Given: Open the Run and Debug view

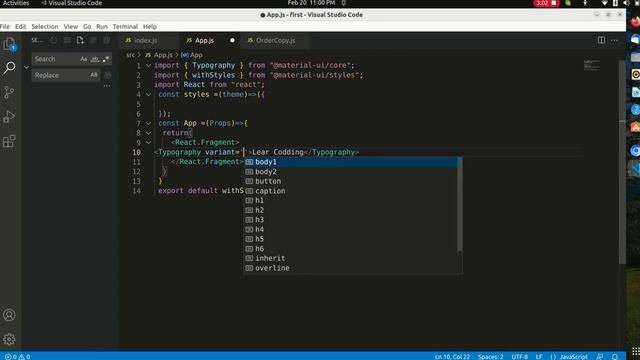Looking at the screenshot, I should [9, 117].
